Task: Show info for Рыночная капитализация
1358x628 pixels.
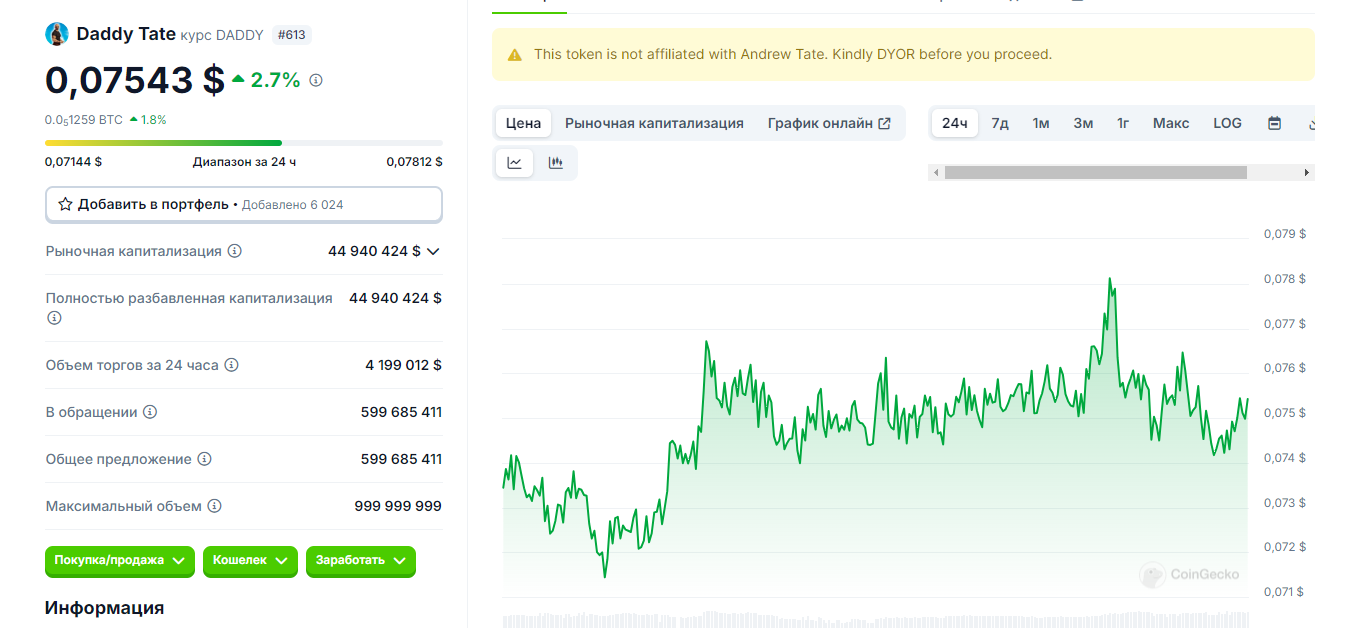Action: click(235, 251)
